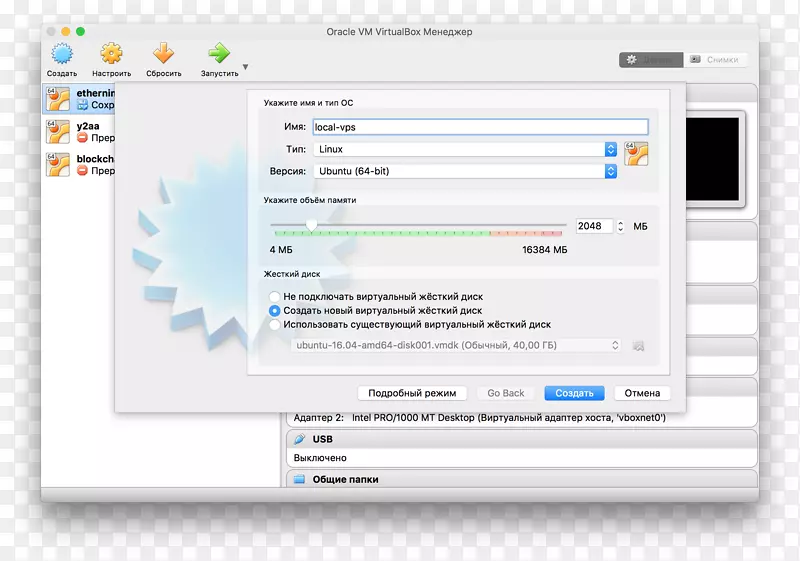This screenshot has height=561, width=800.
Task: Select Создать новый виртуальный жёсткий диск
Action: click(x=375, y=311)
